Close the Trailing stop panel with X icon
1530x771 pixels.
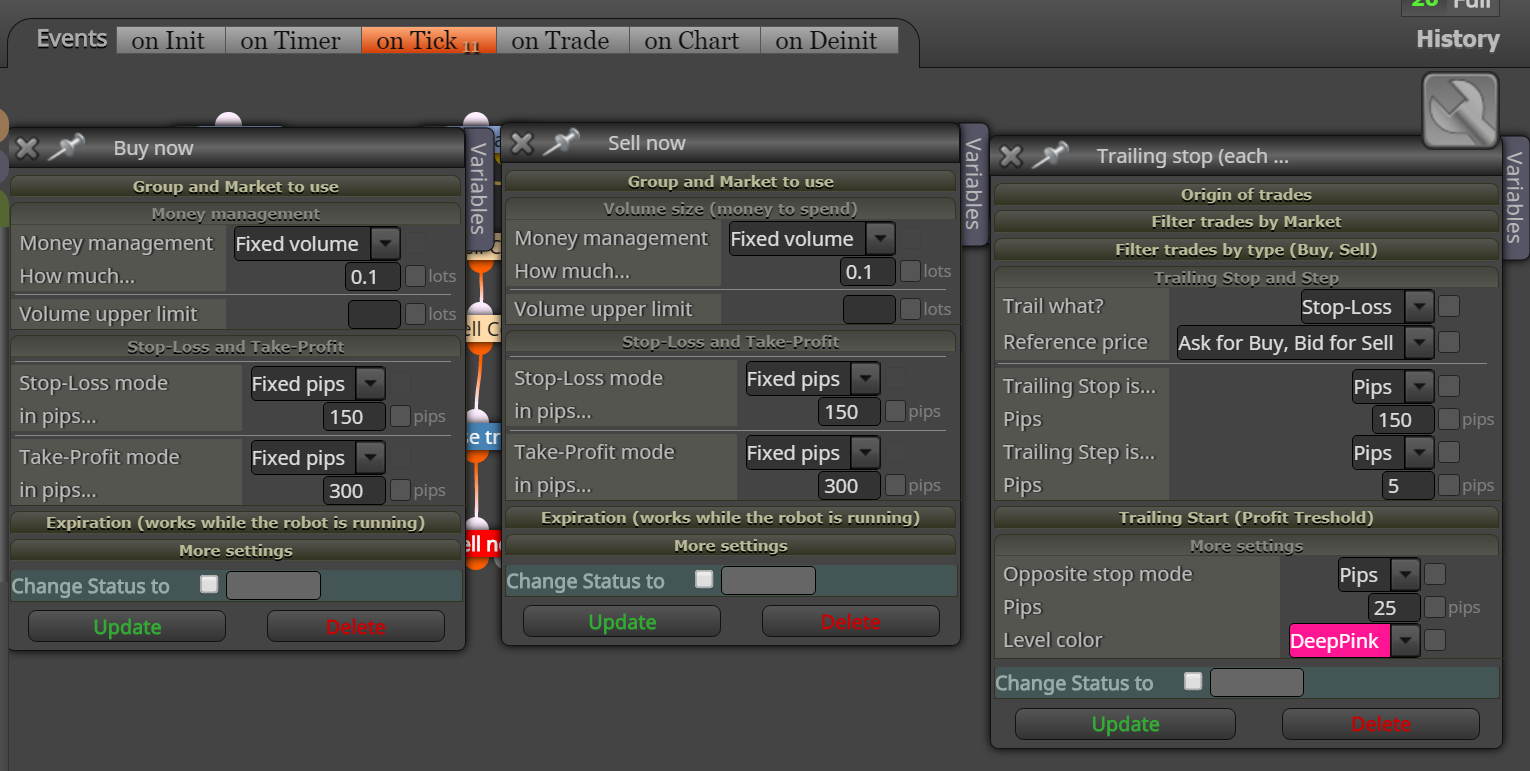point(1011,156)
